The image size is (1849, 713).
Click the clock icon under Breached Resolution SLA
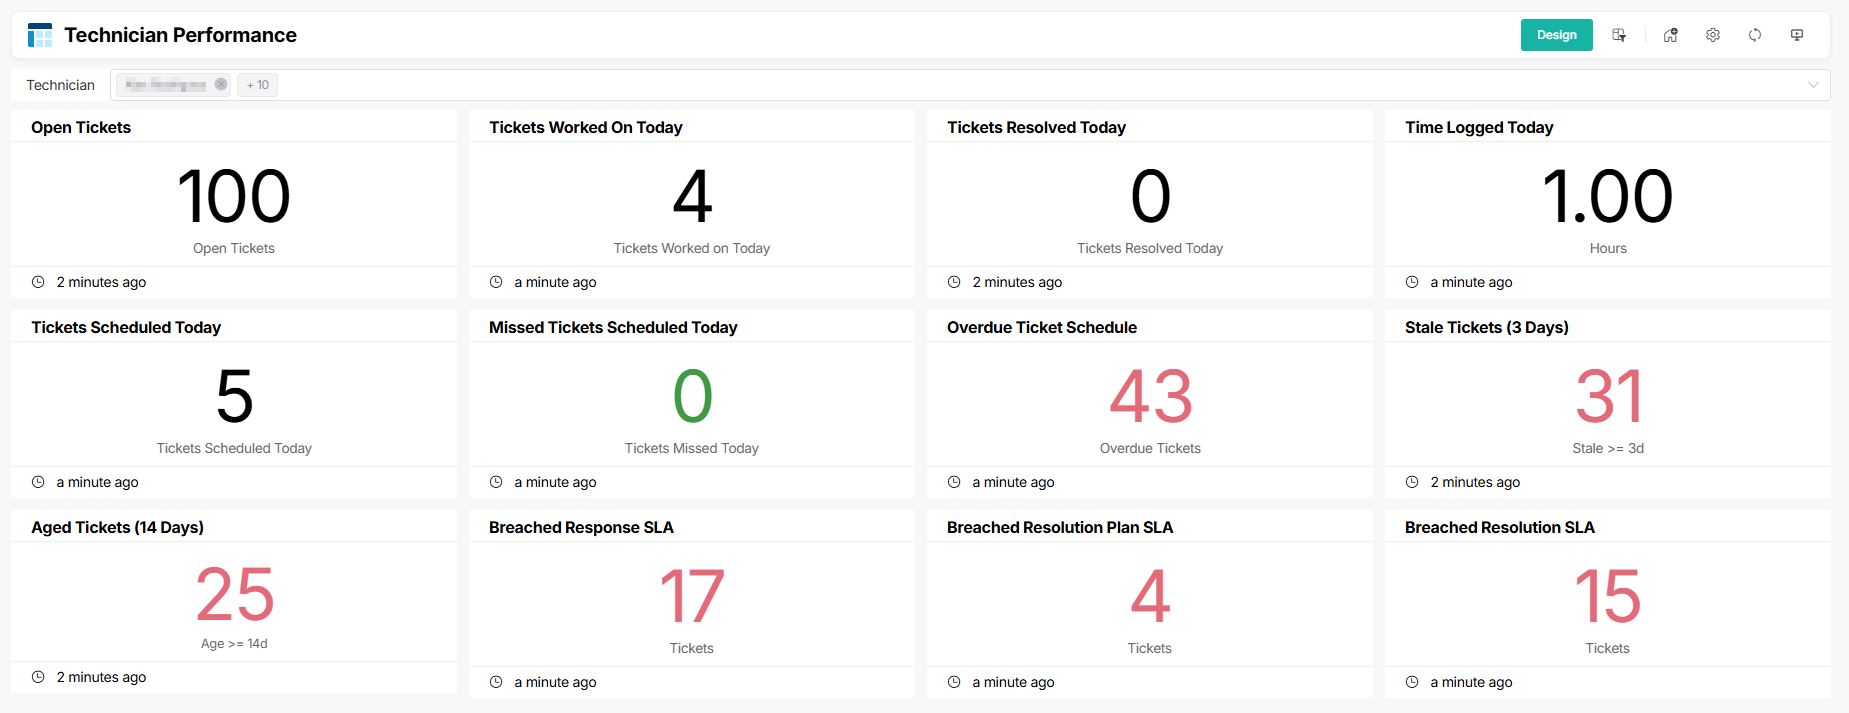pos(1412,682)
